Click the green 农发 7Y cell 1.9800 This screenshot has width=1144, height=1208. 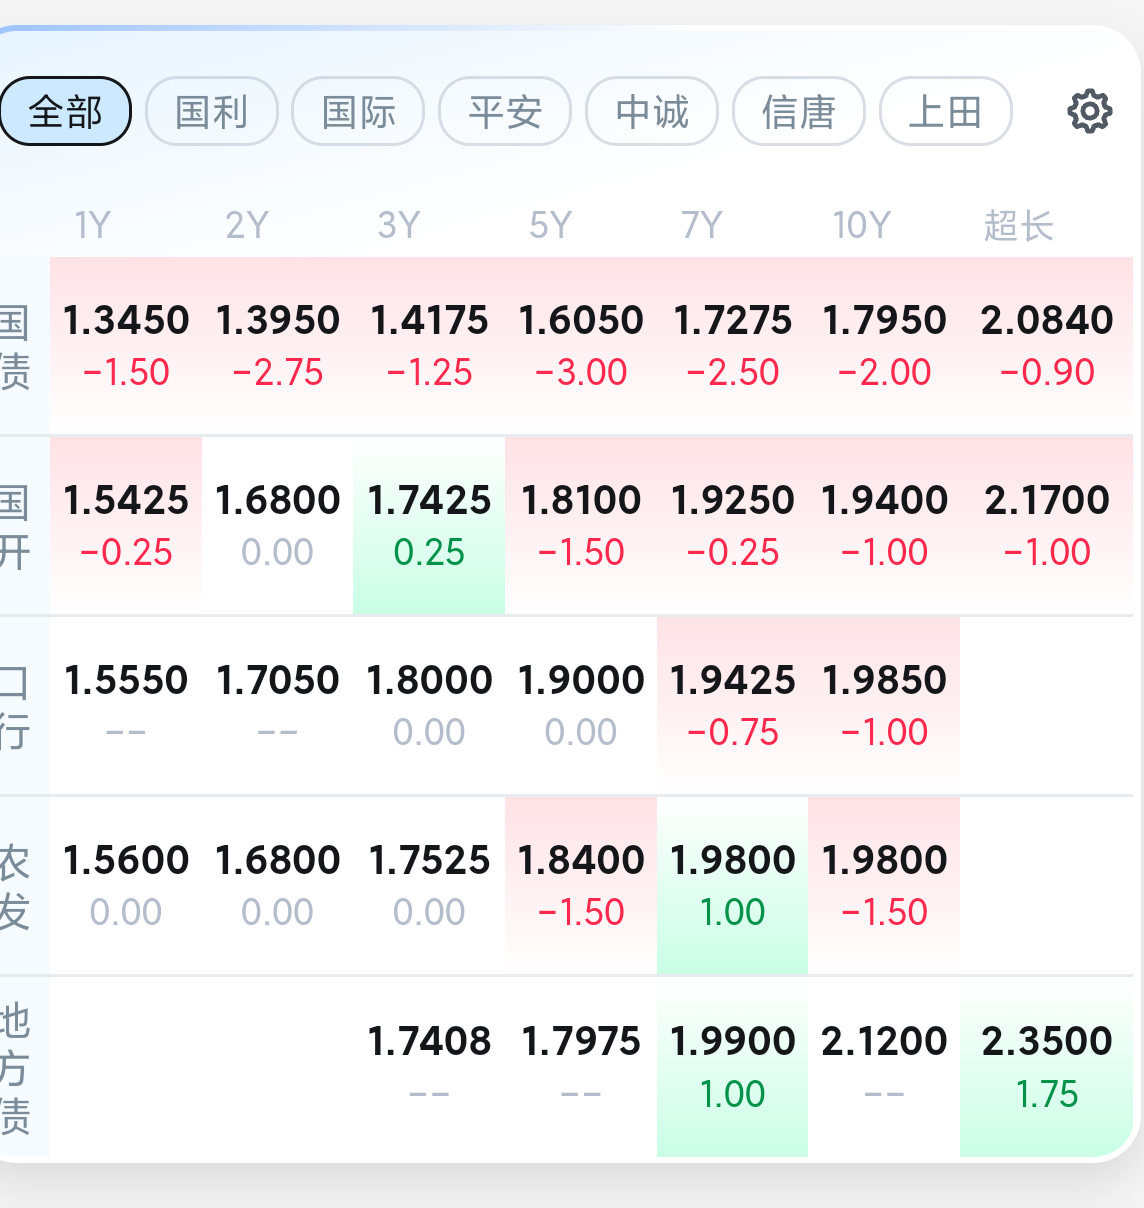pyautogui.click(x=732, y=885)
